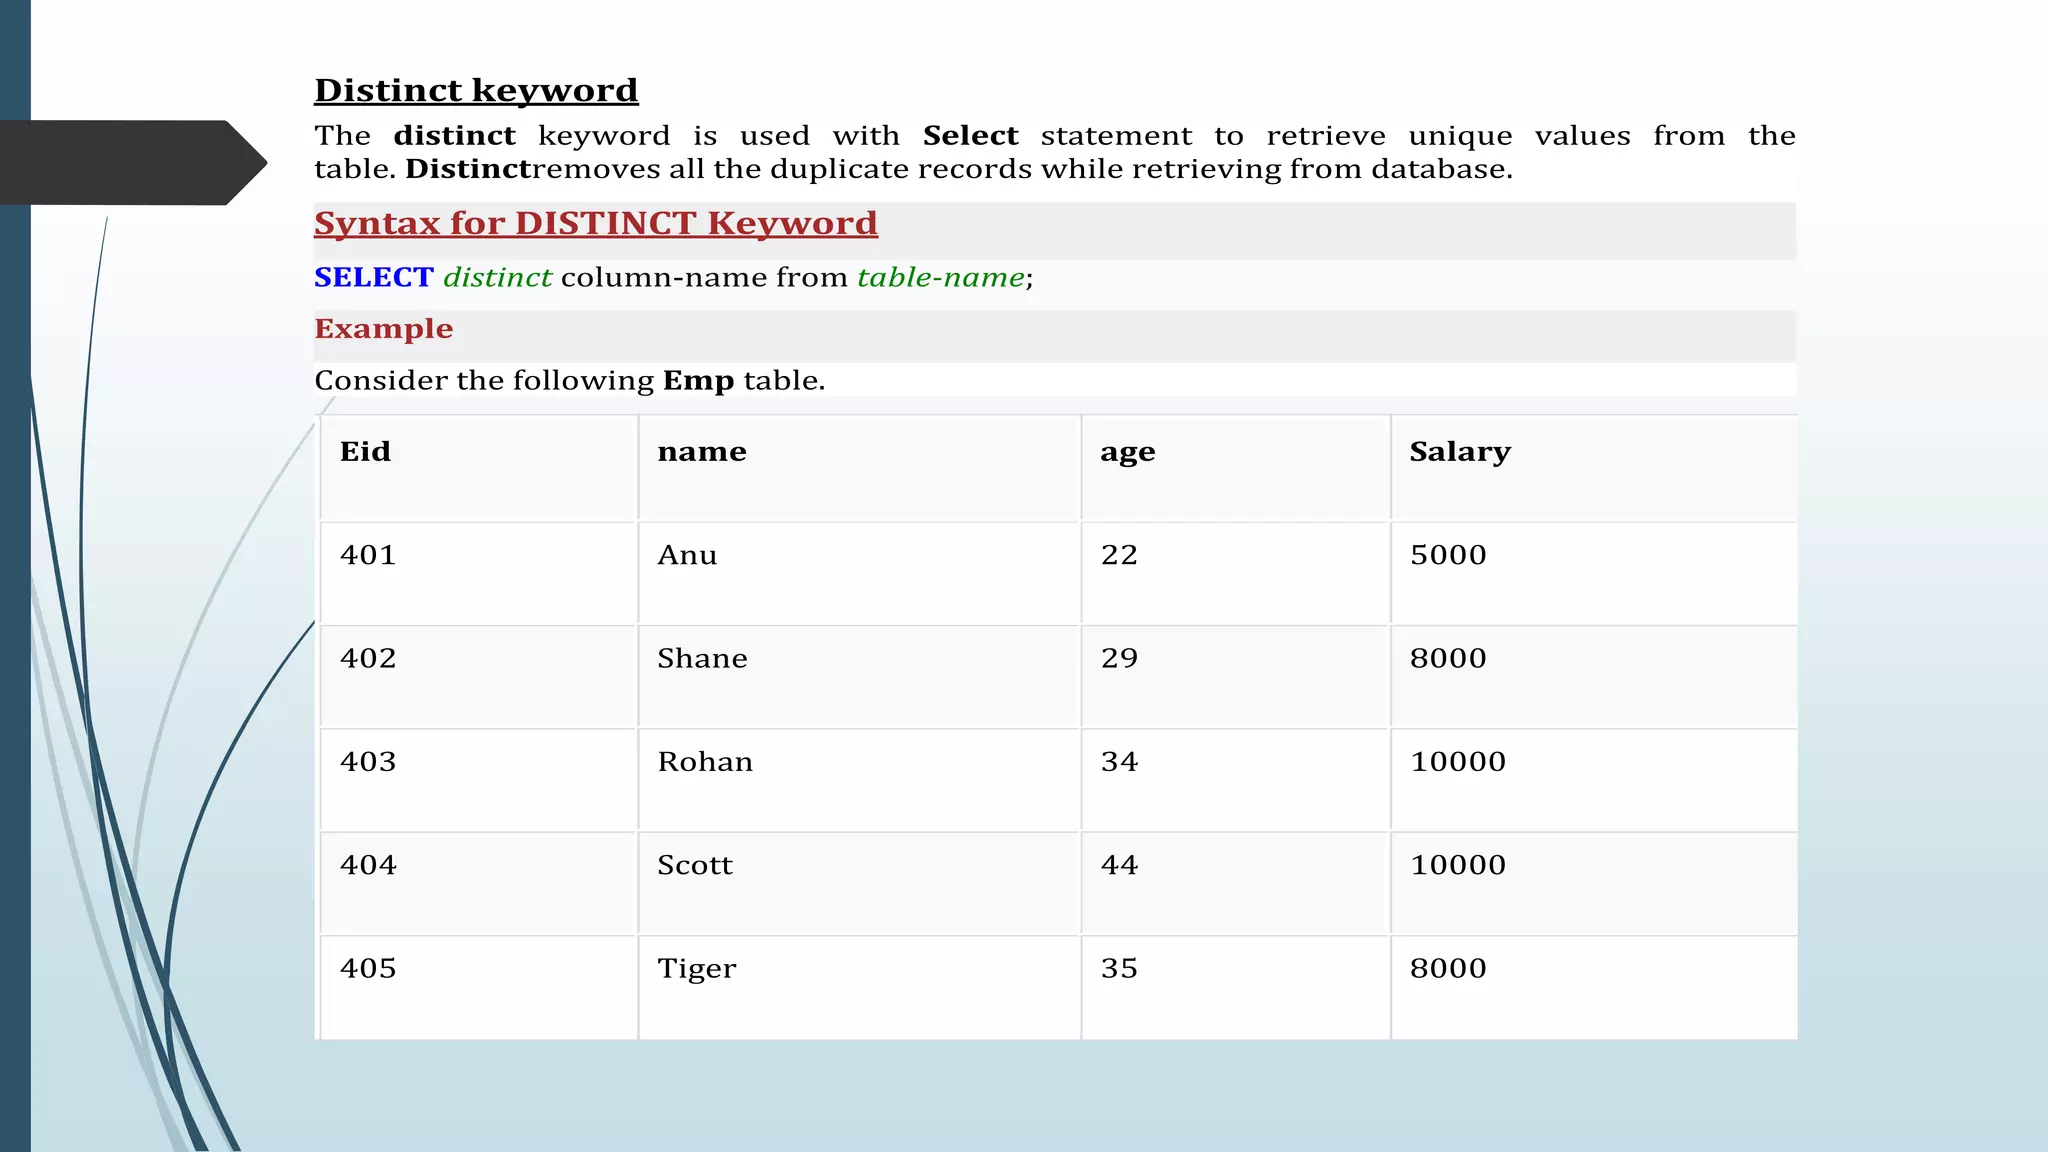The image size is (2048, 1152).
Task: Click the name cell 'Shane'
Action: pyautogui.click(x=860, y=677)
